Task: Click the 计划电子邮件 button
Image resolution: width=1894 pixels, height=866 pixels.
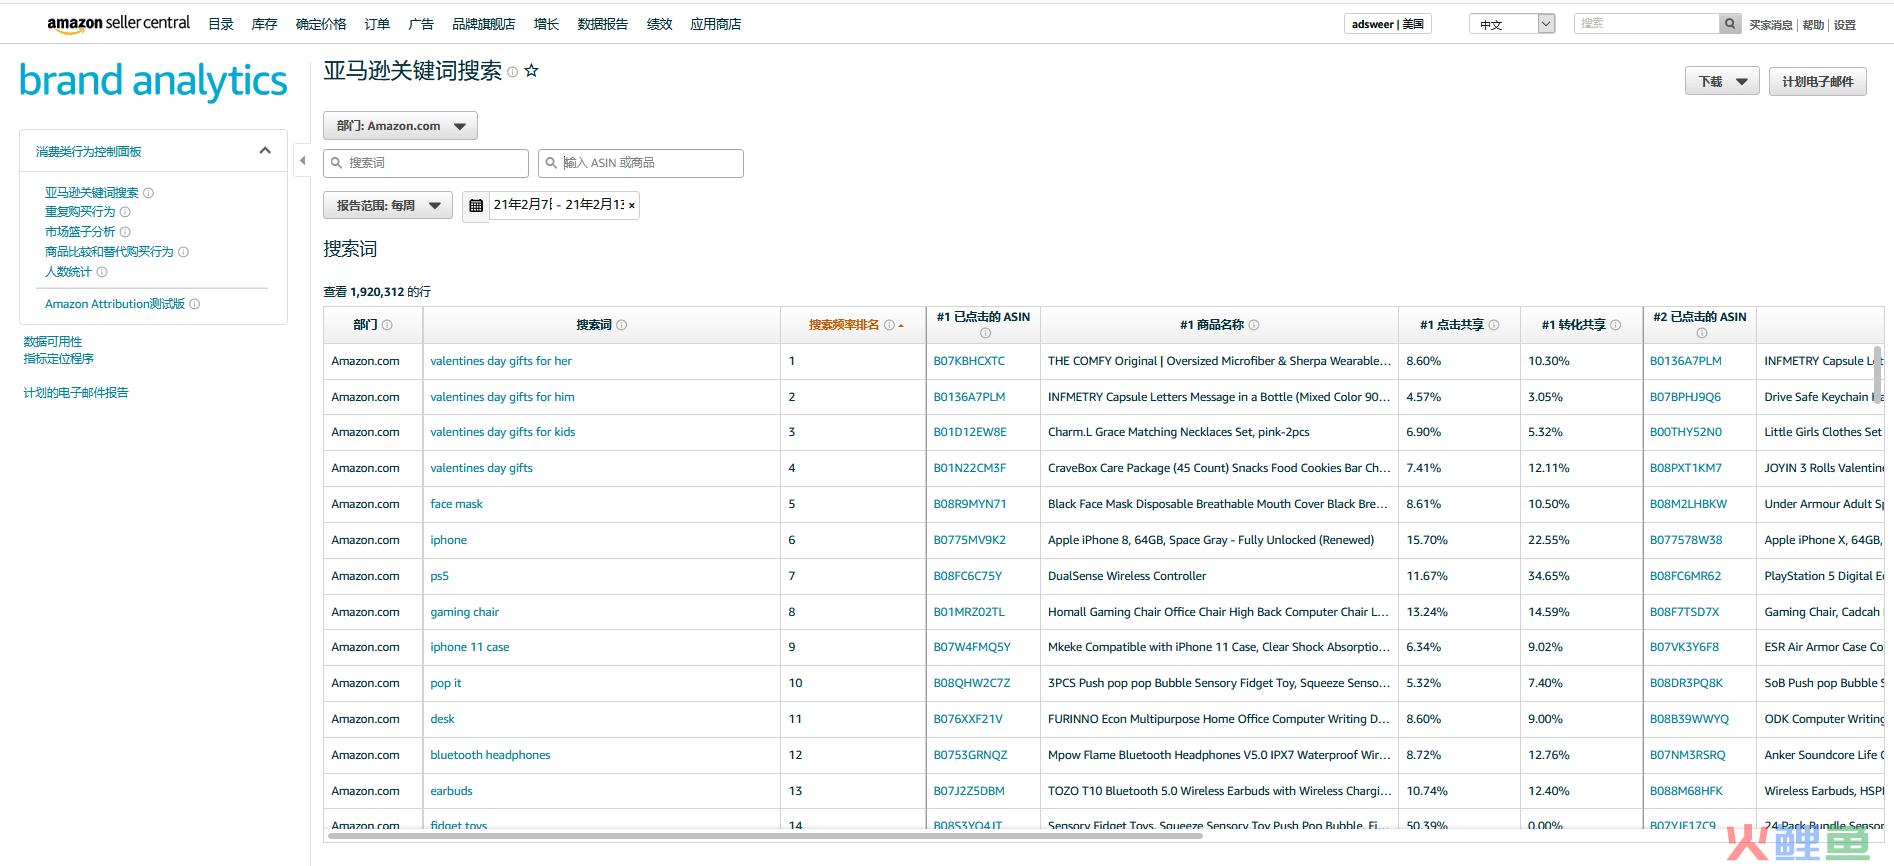Action: click(1818, 82)
